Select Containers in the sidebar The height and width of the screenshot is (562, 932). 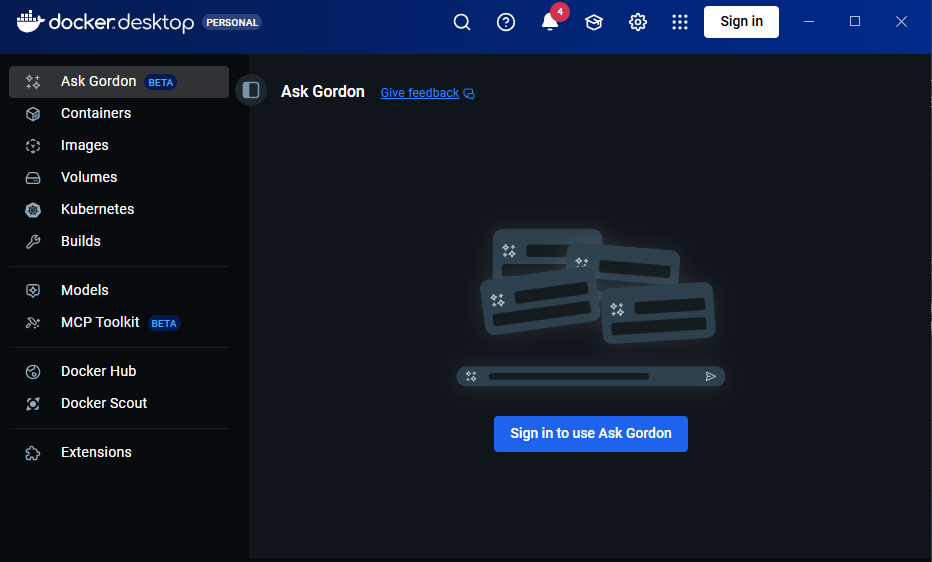[96, 113]
